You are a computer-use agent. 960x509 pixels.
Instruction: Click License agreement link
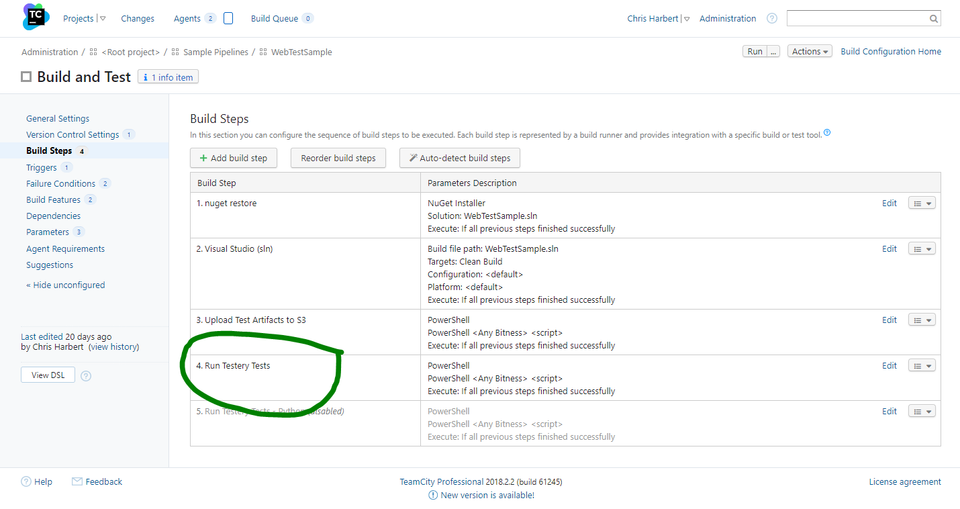click(905, 482)
